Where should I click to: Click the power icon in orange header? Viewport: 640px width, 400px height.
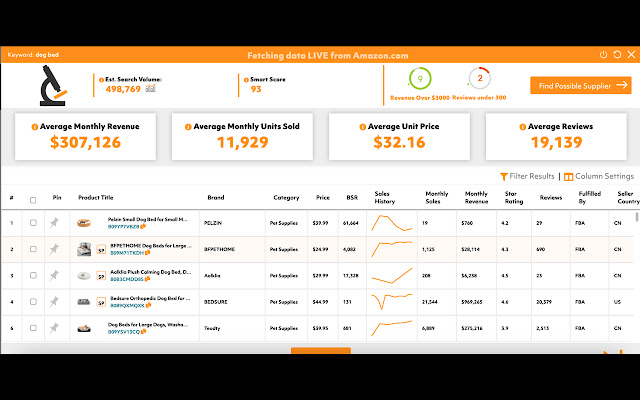tap(603, 55)
